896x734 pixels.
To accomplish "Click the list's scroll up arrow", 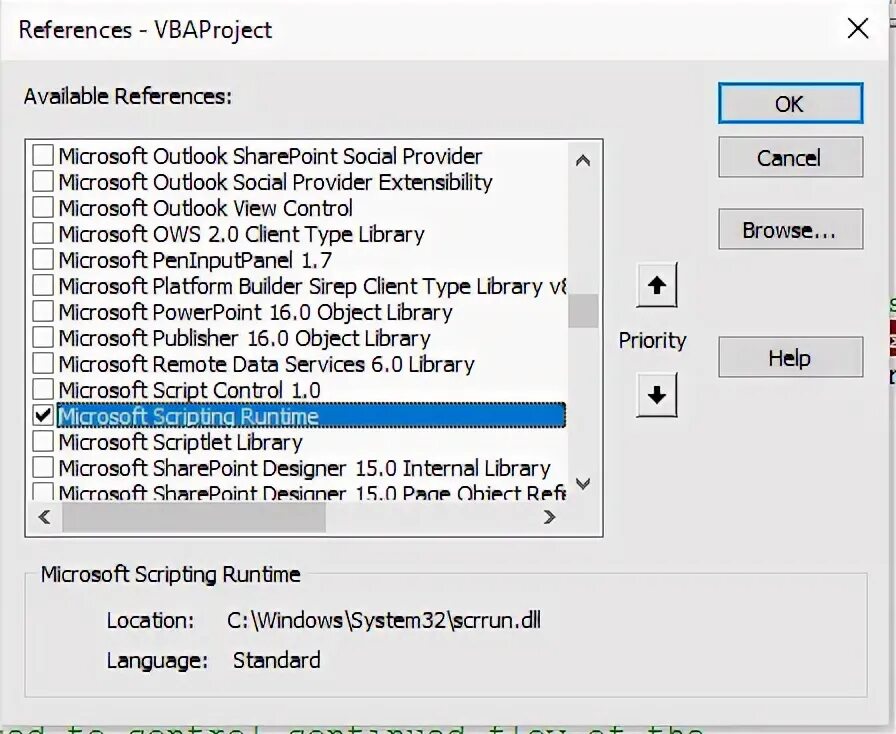I will point(583,161).
